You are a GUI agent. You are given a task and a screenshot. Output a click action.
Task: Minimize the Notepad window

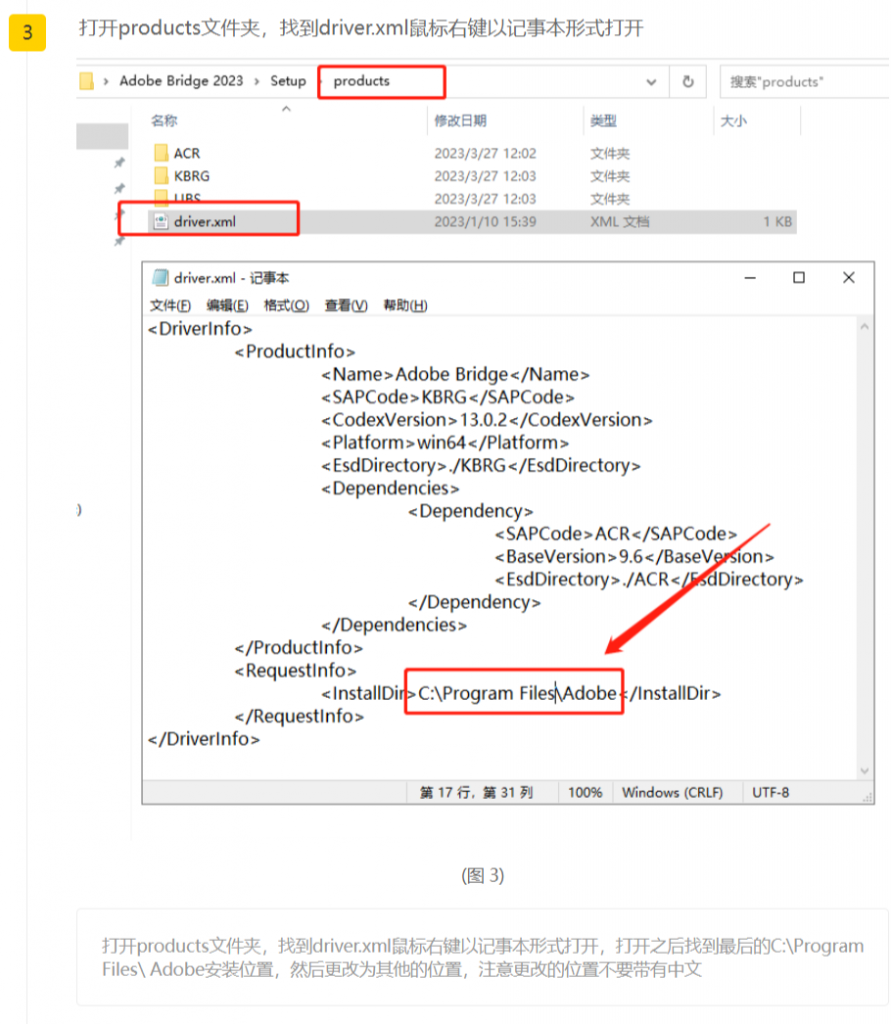pyautogui.click(x=750, y=278)
